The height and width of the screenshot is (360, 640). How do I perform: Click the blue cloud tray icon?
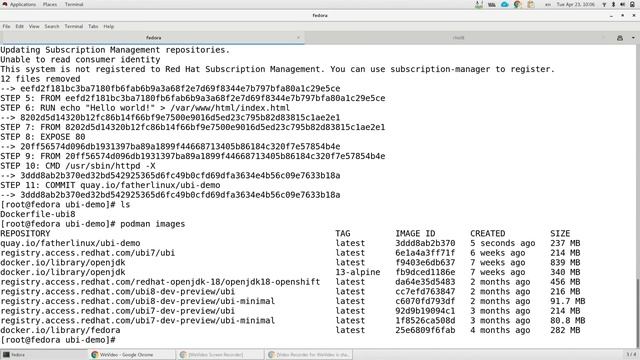[x=504, y=4]
